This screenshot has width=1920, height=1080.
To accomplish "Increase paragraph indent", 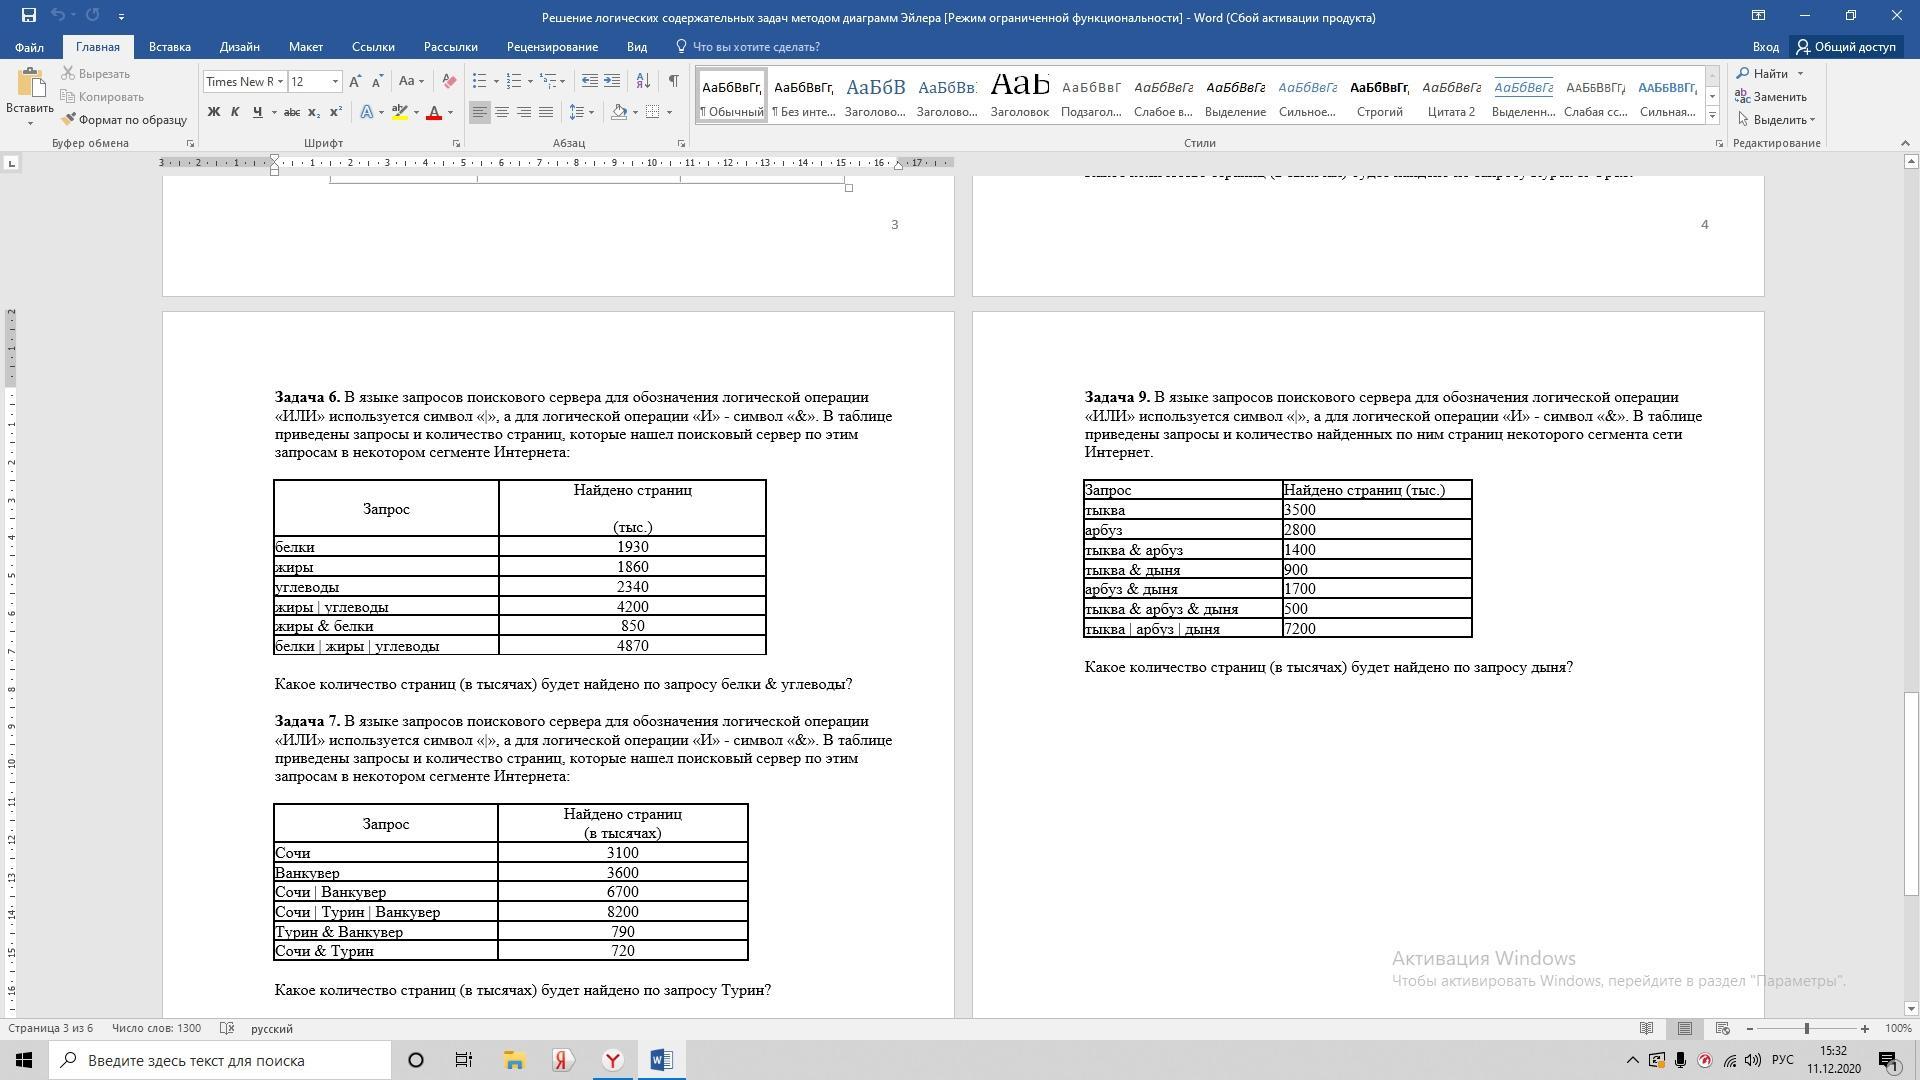I will [612, 81].
